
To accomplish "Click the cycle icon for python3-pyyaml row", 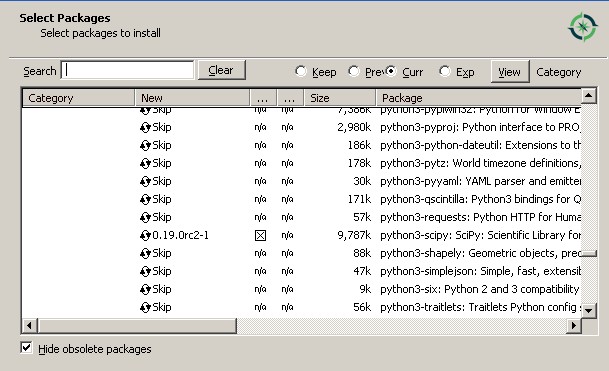I will coord(145,181).
